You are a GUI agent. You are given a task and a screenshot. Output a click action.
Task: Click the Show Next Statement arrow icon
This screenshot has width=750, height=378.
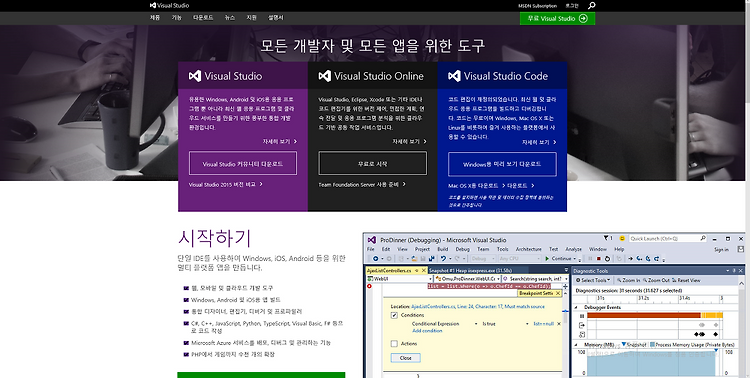pyautogui.click(x=630, y=258)
